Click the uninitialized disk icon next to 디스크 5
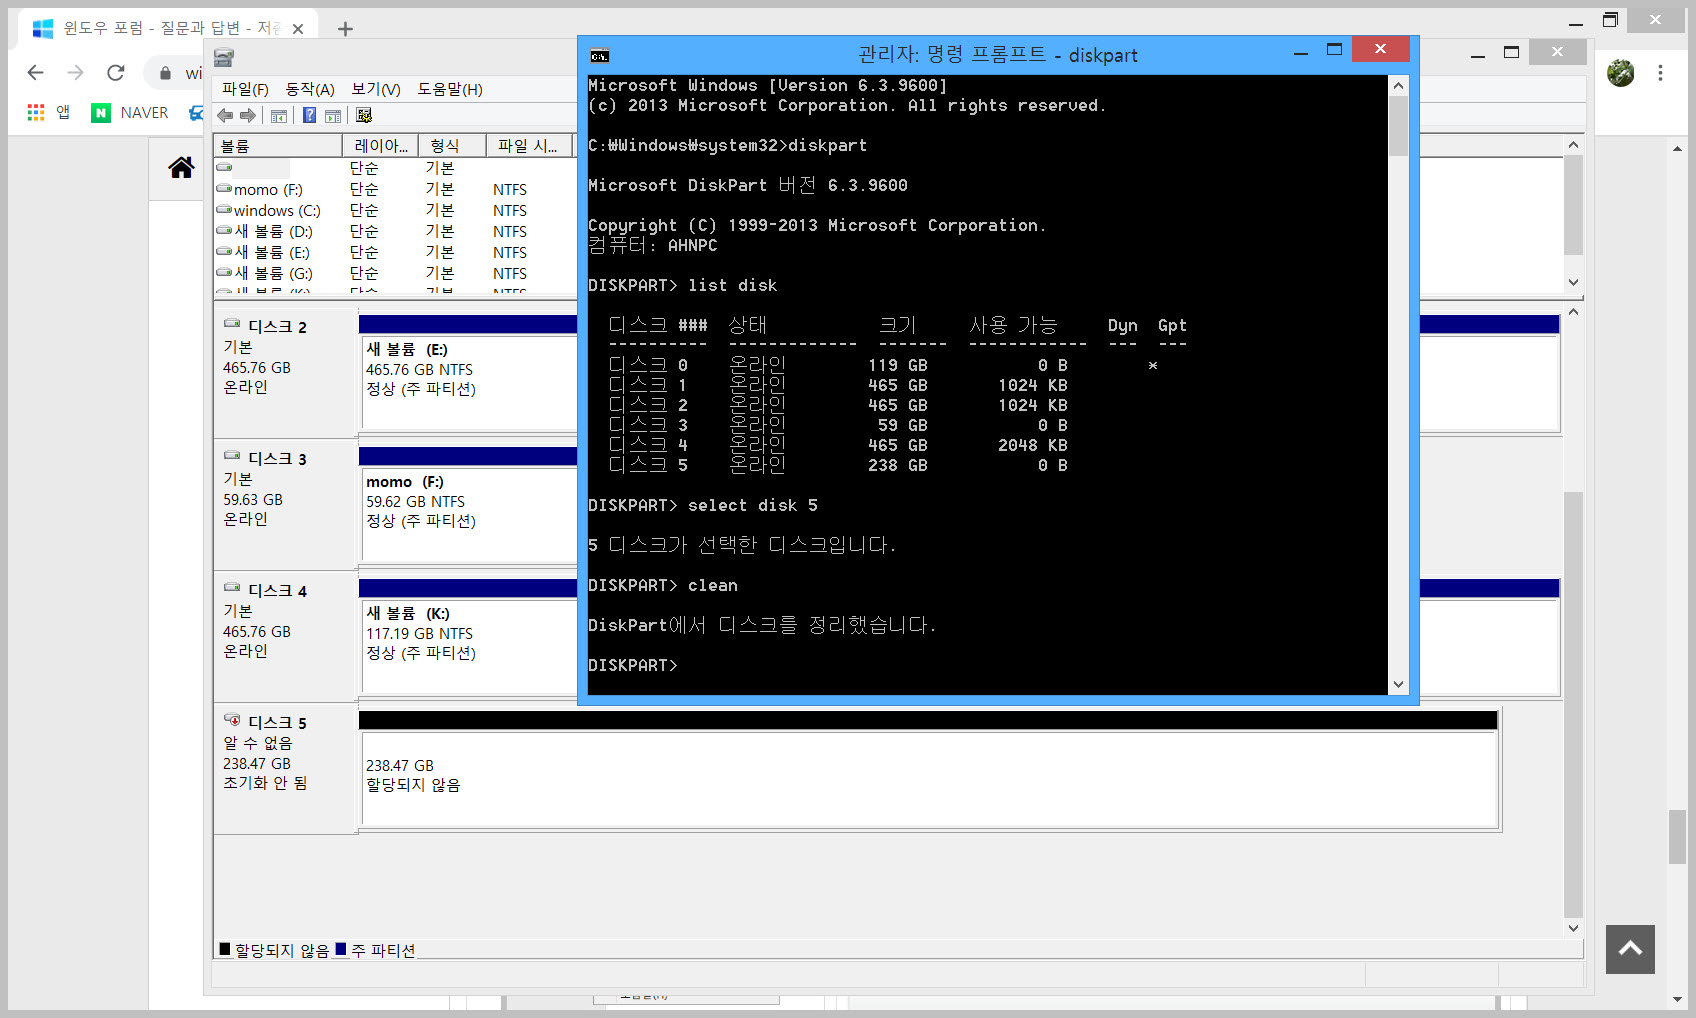 [232, 720]
